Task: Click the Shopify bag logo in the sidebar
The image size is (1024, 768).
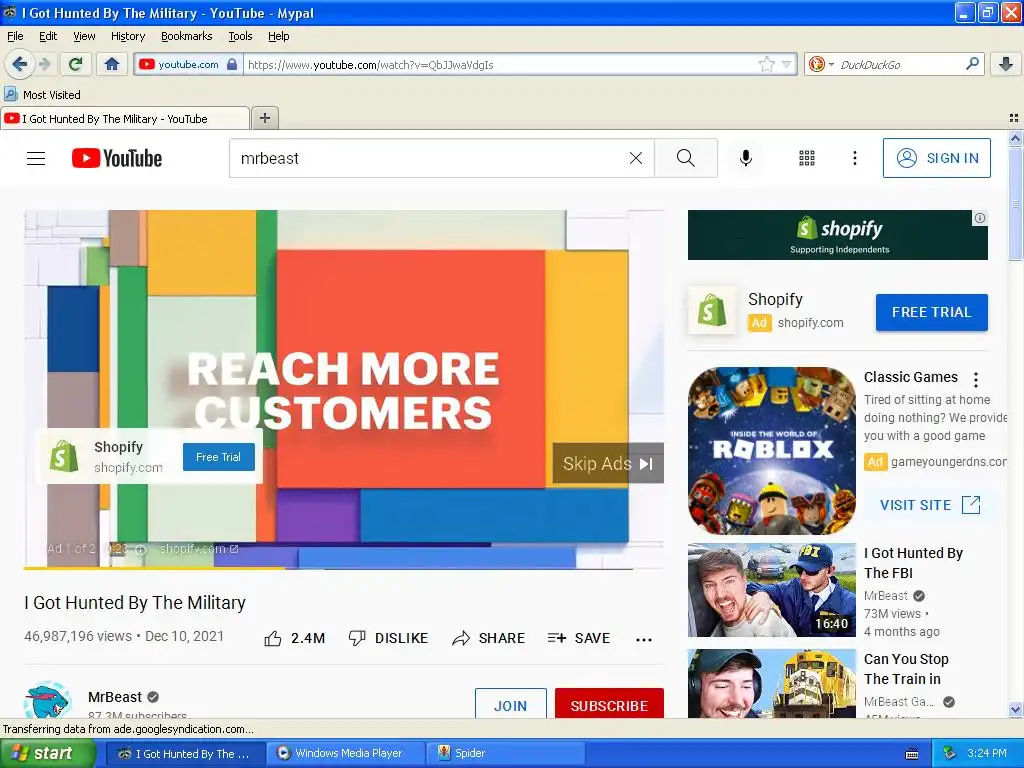Action: pos(712,310)
